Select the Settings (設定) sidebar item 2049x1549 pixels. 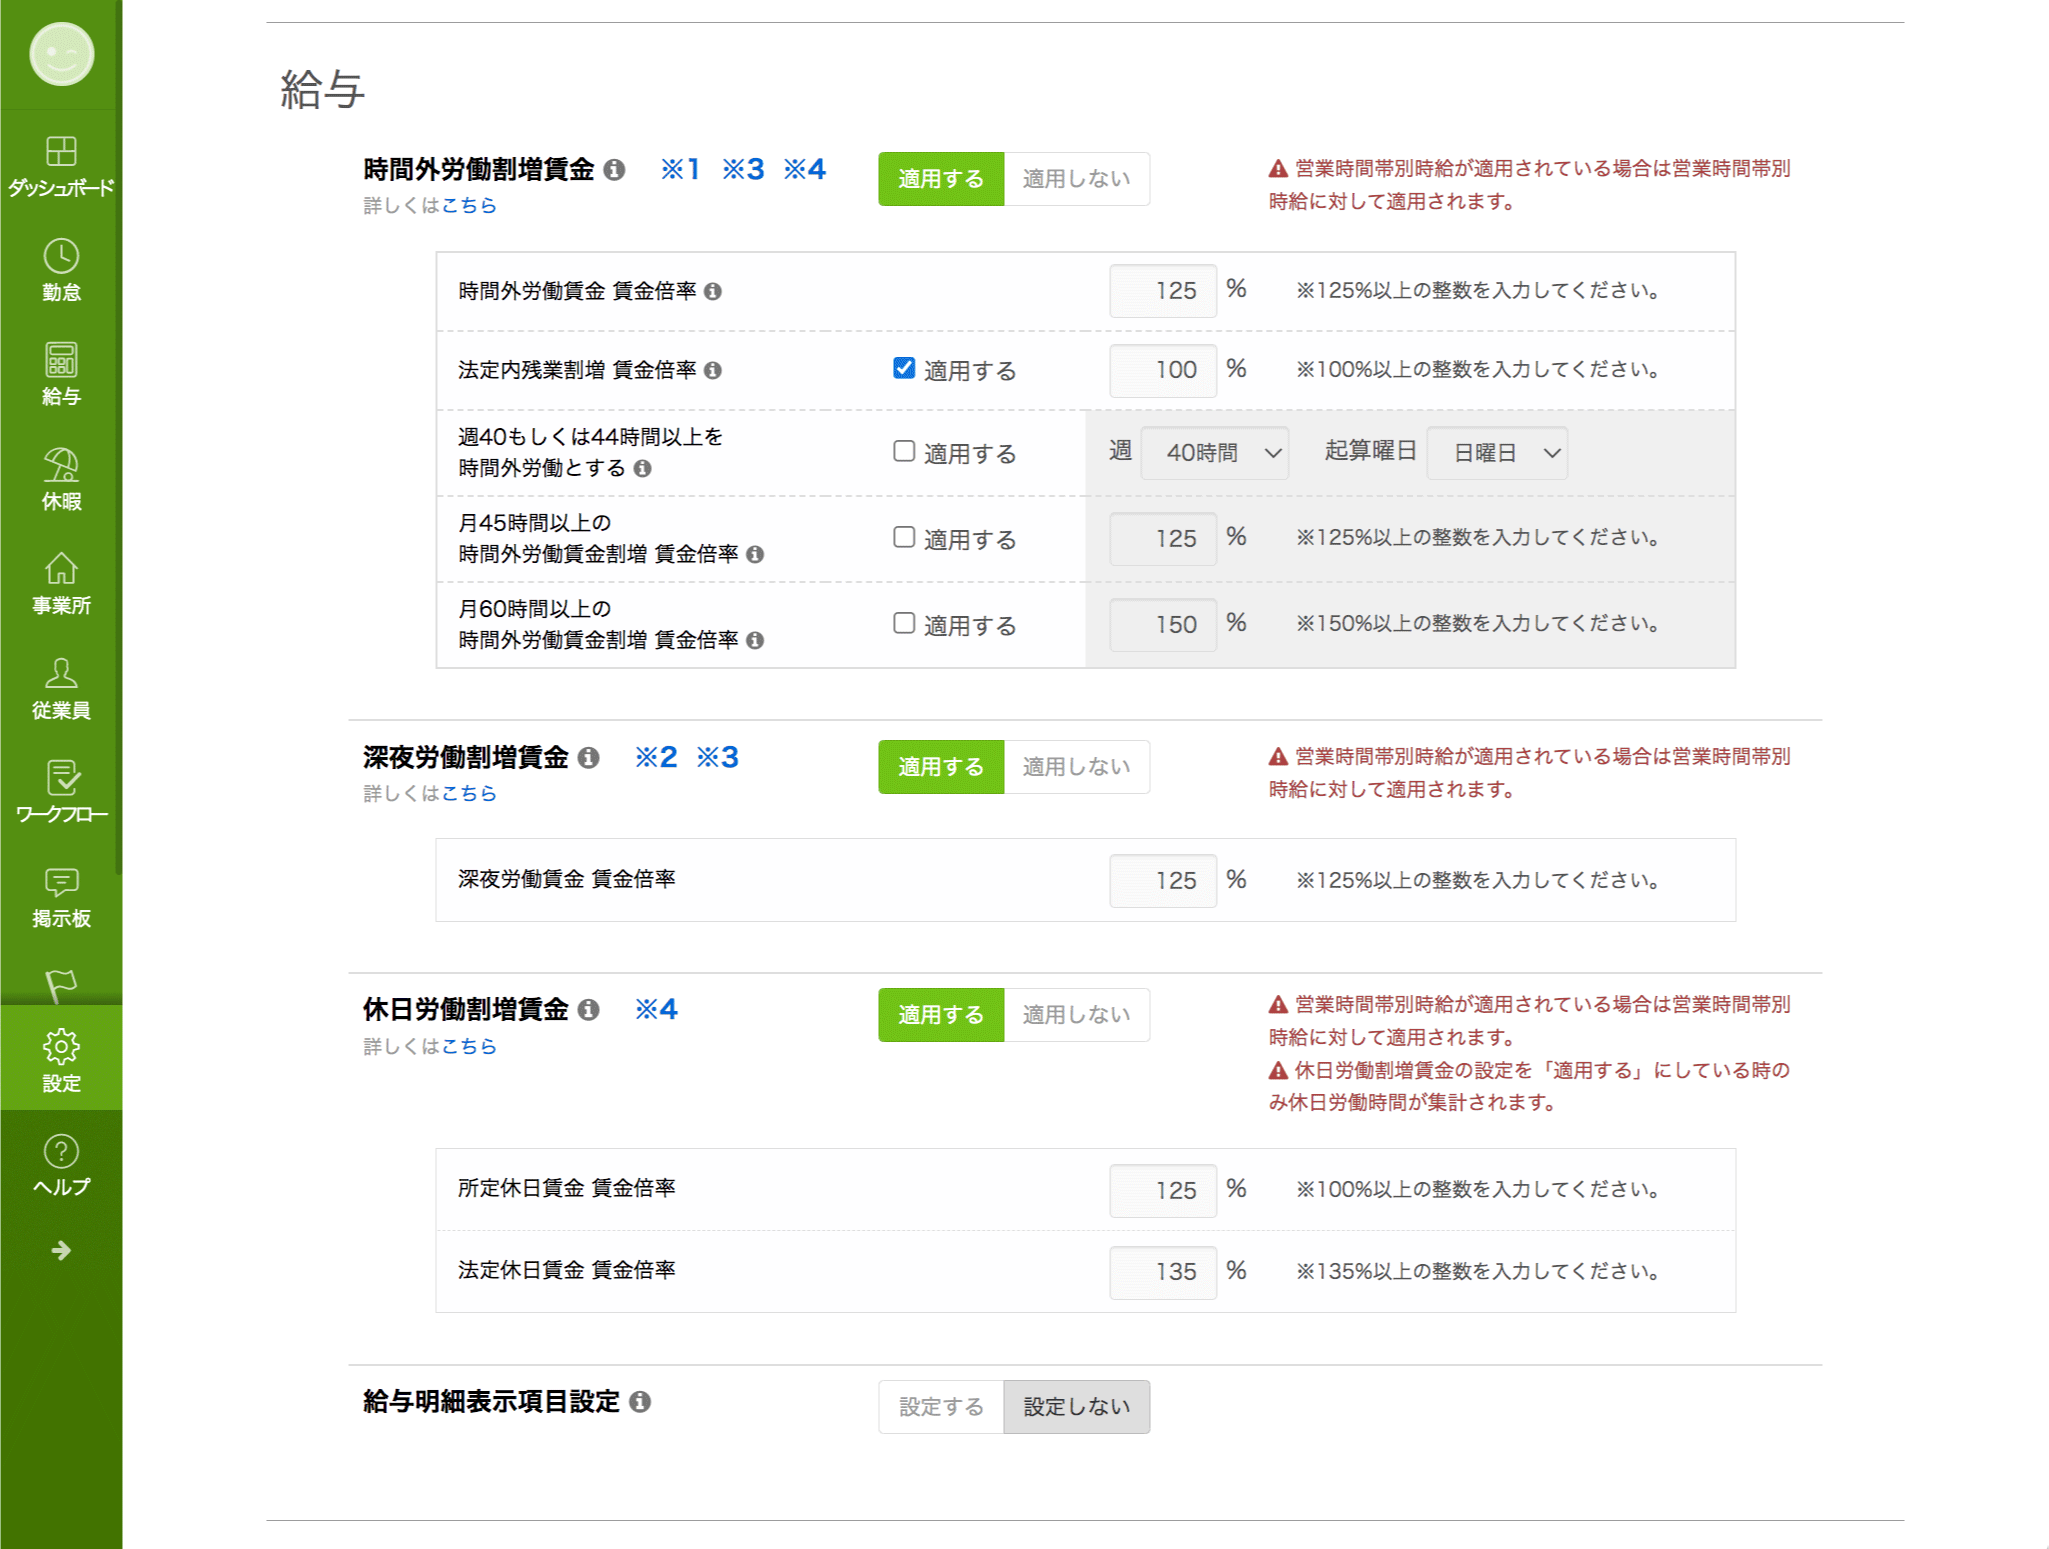coord(61,1059)
